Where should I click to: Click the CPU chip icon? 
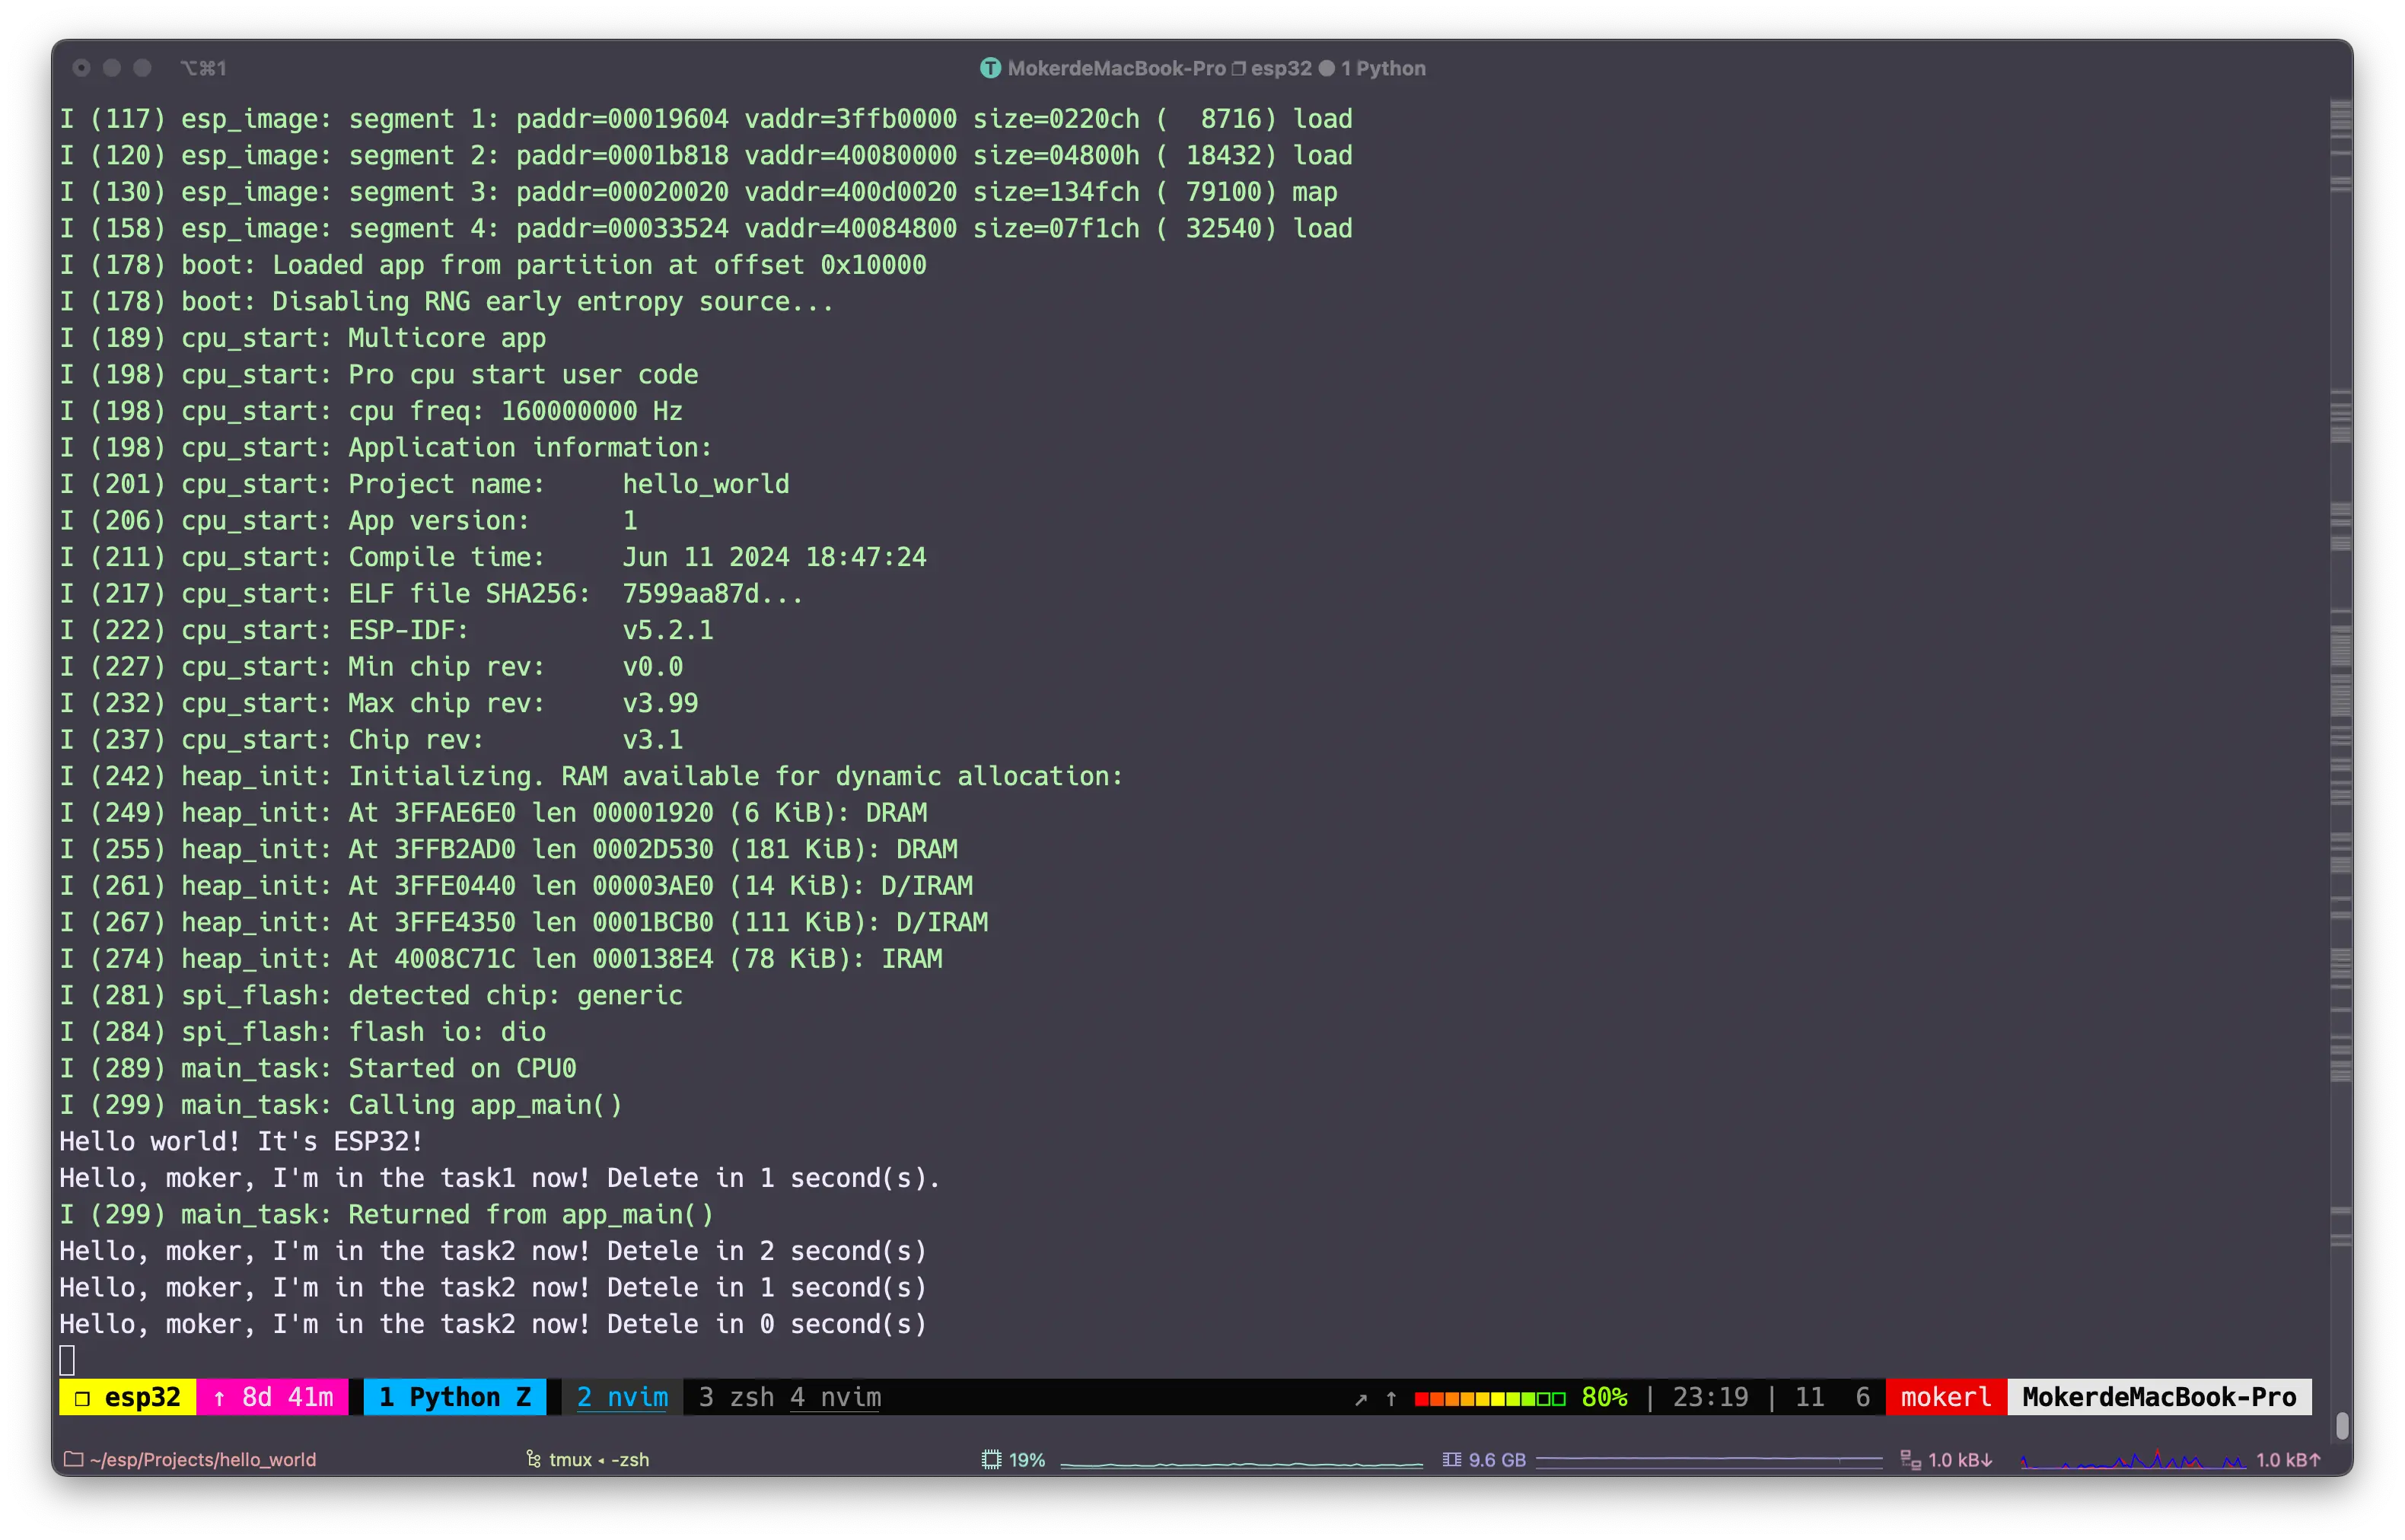(991, 1459)
